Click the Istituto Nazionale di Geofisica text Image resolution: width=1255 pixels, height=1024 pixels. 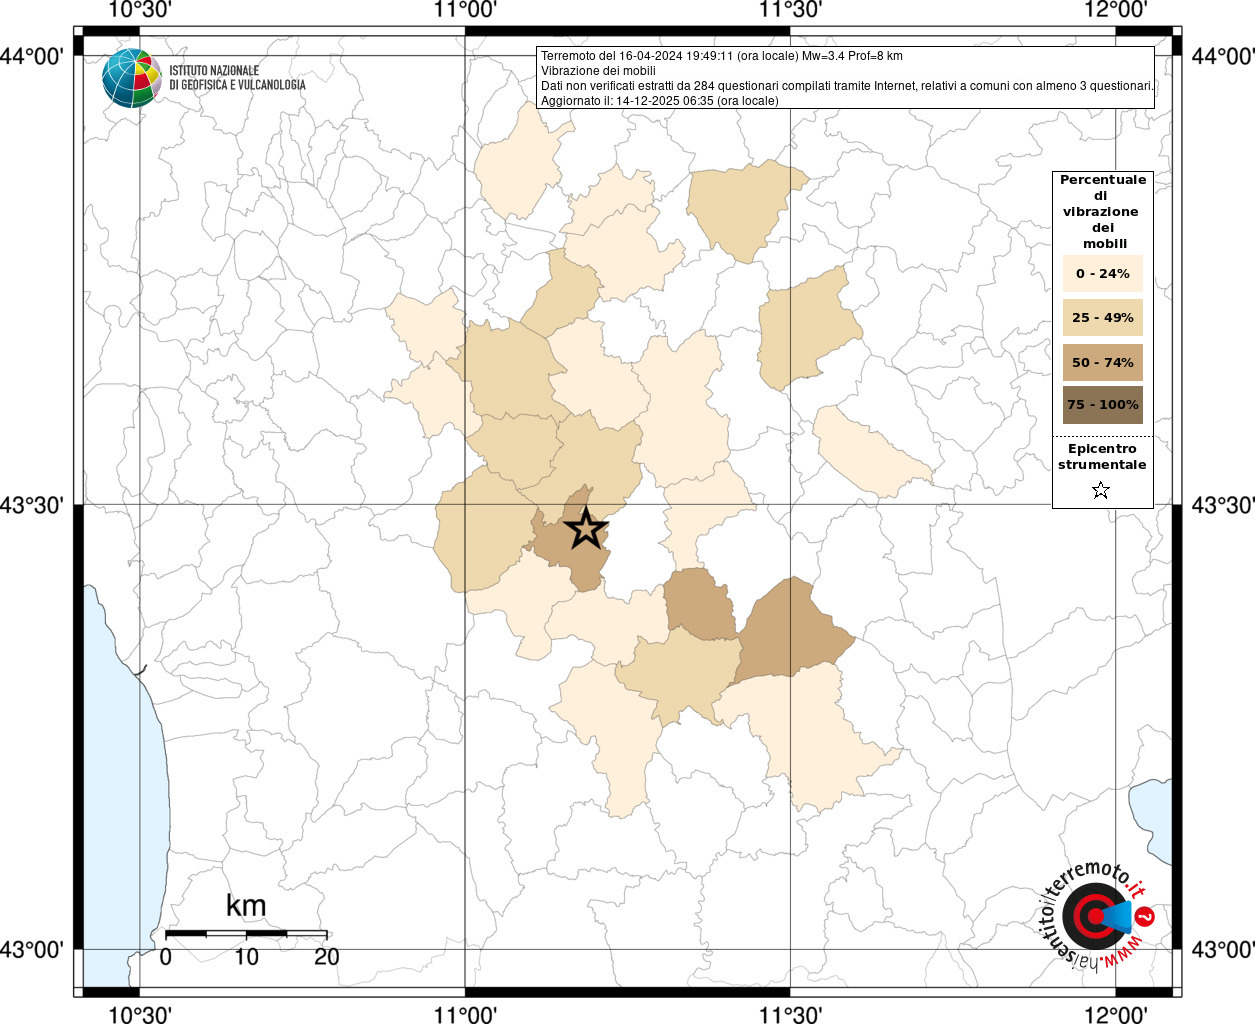[237, 78]
